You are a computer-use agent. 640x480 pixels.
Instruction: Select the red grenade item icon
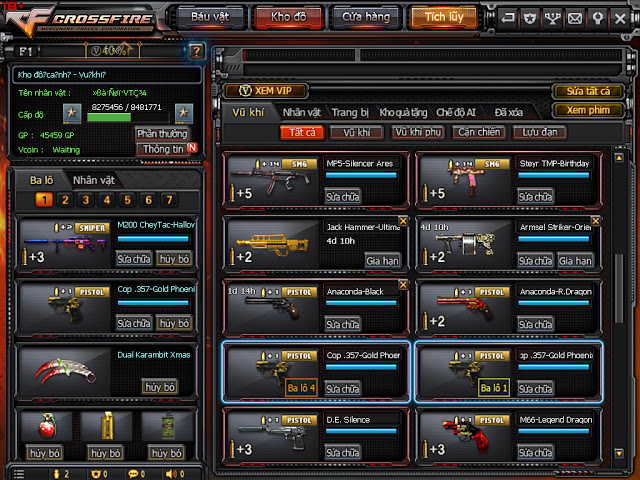(47, 426)
